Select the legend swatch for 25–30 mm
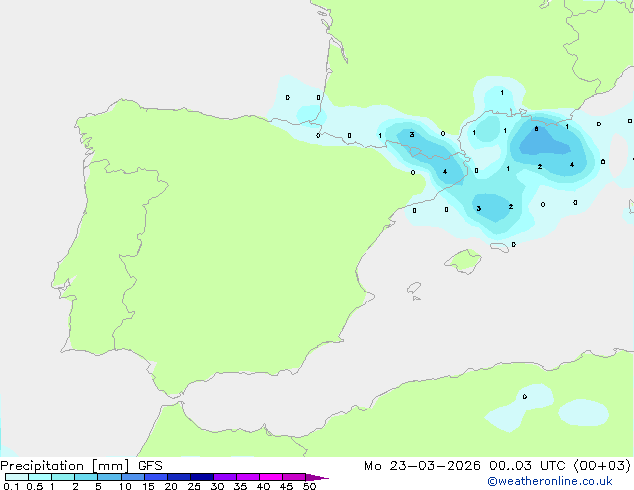This screenshot has width=634, height=490. tap(202, 477)
